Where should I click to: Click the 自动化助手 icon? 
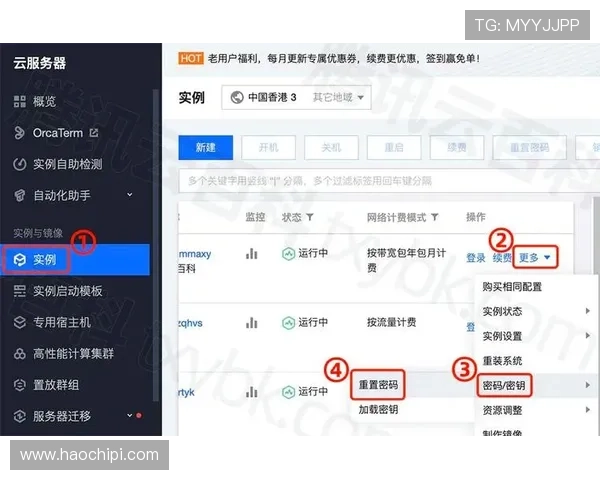coord(20,195)
